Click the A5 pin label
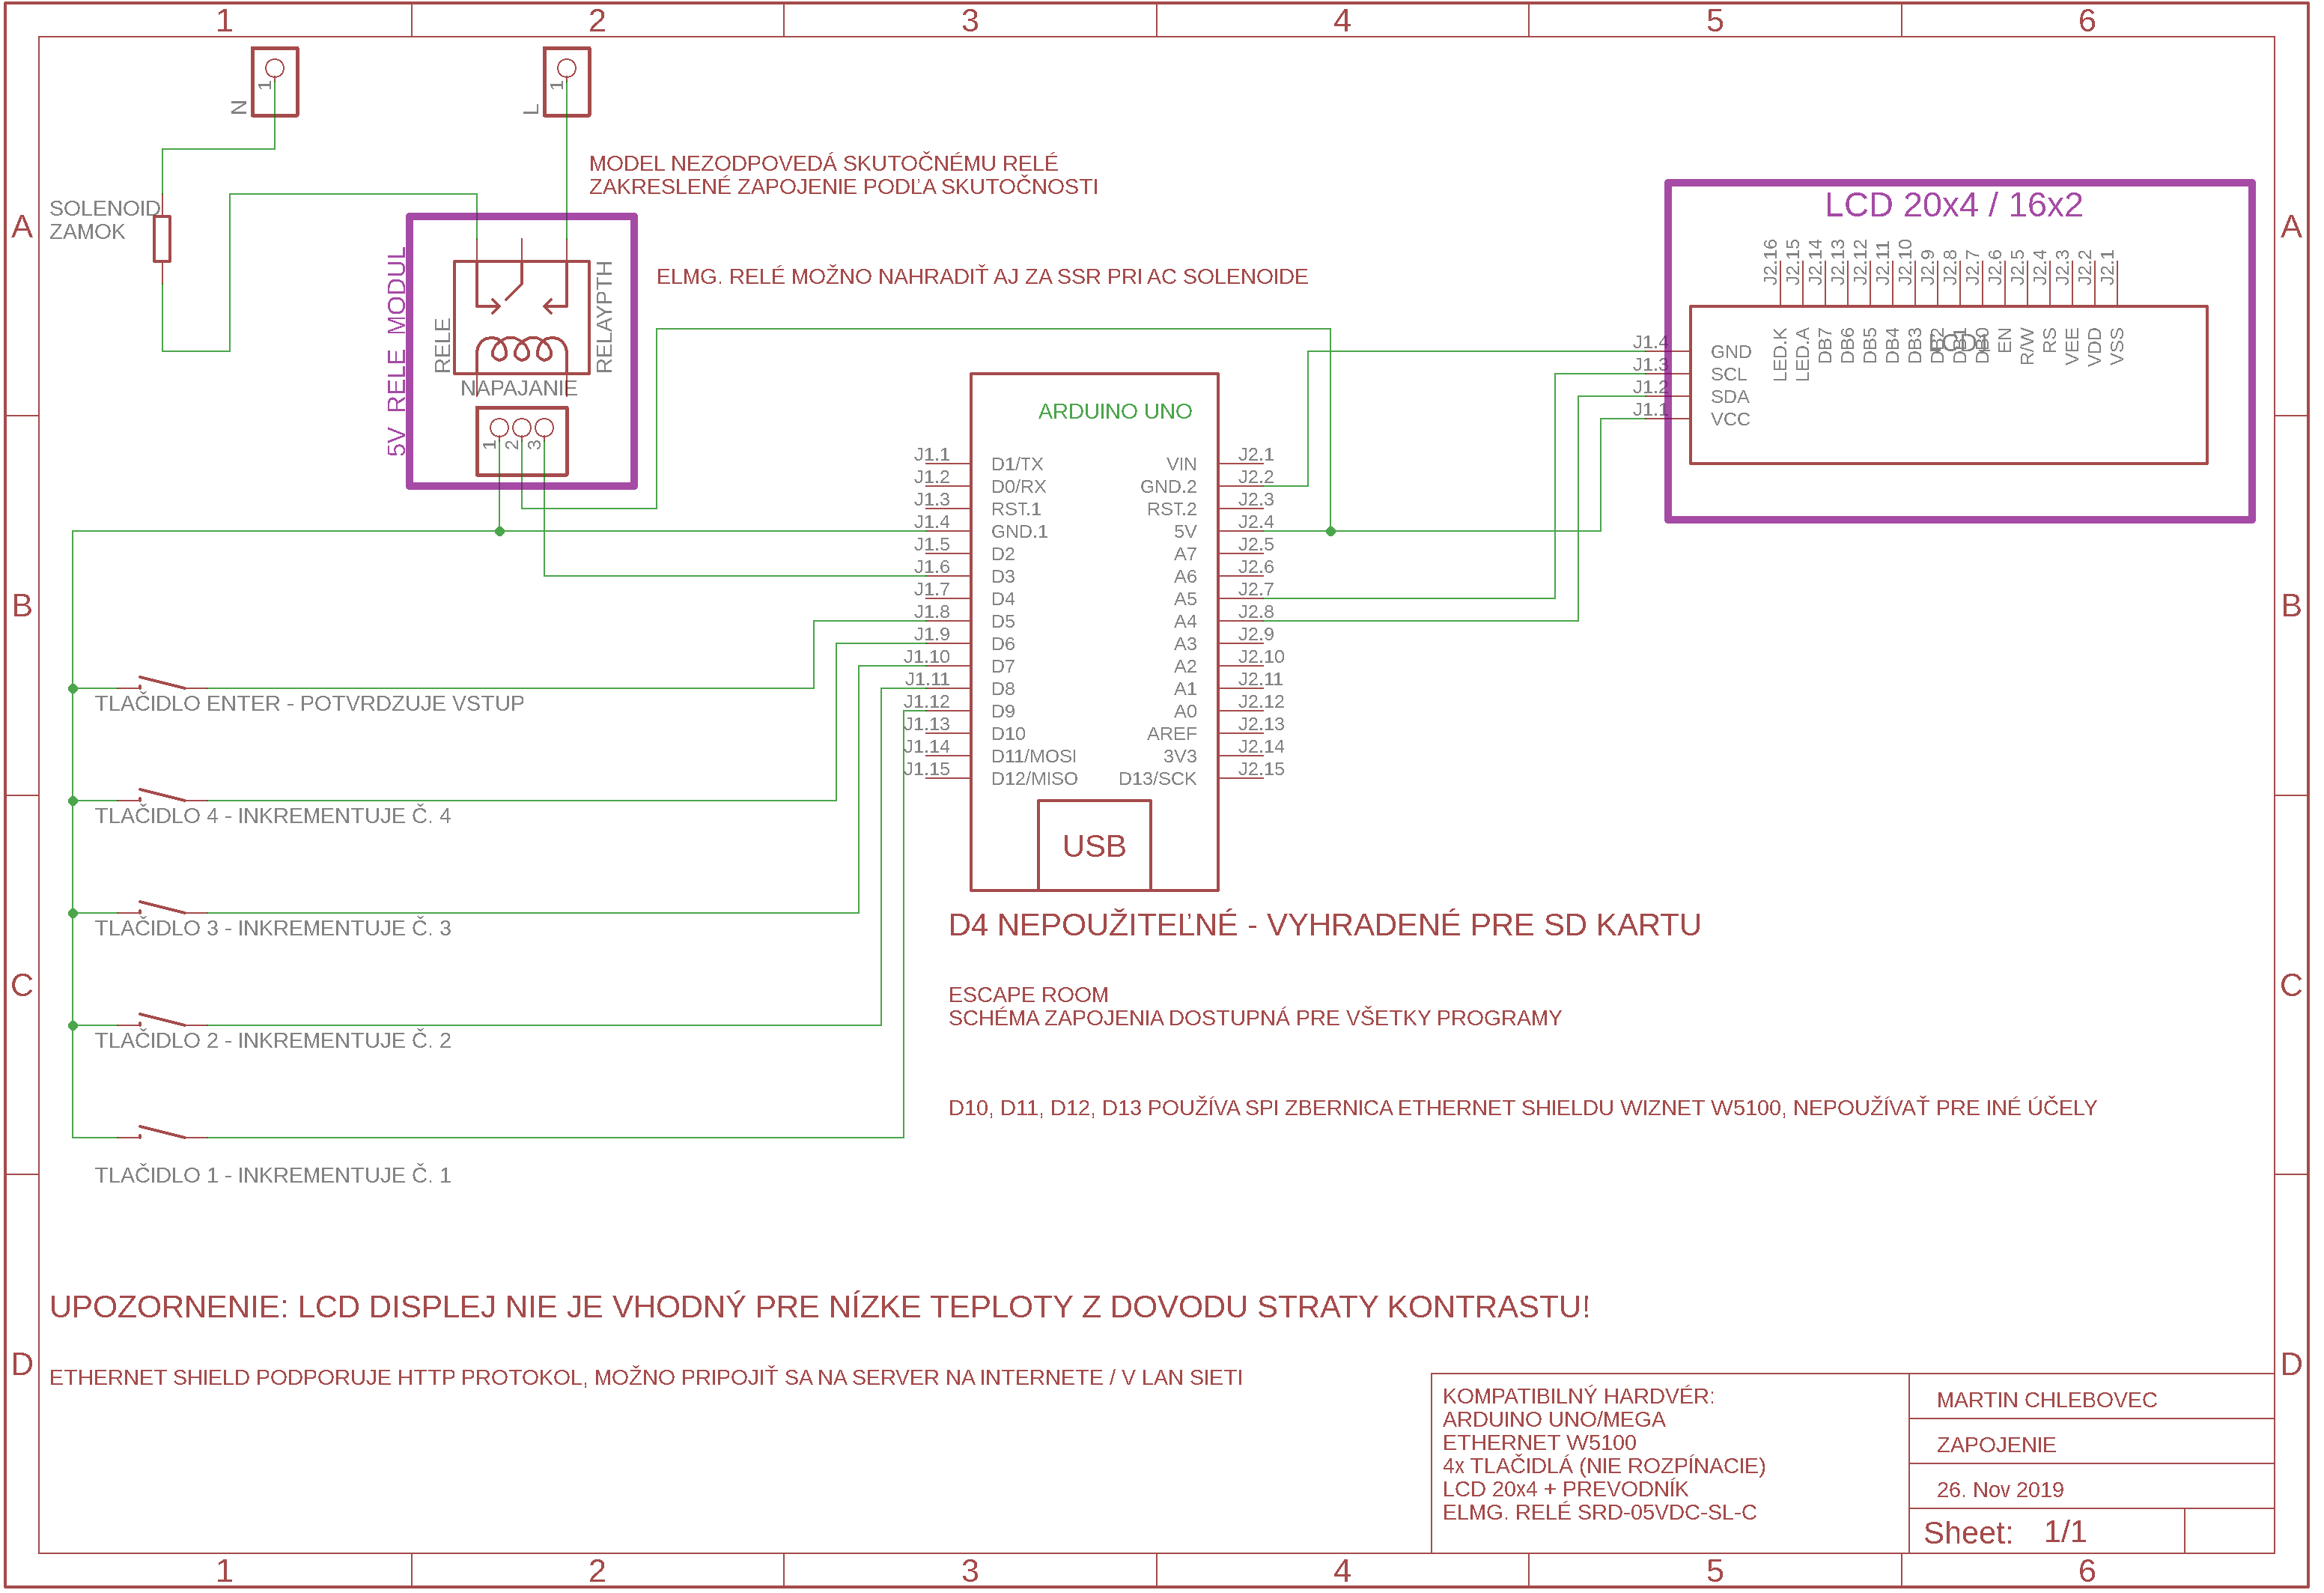This screenshot has height=1593, width=2324. click(x=1185, y=599)
